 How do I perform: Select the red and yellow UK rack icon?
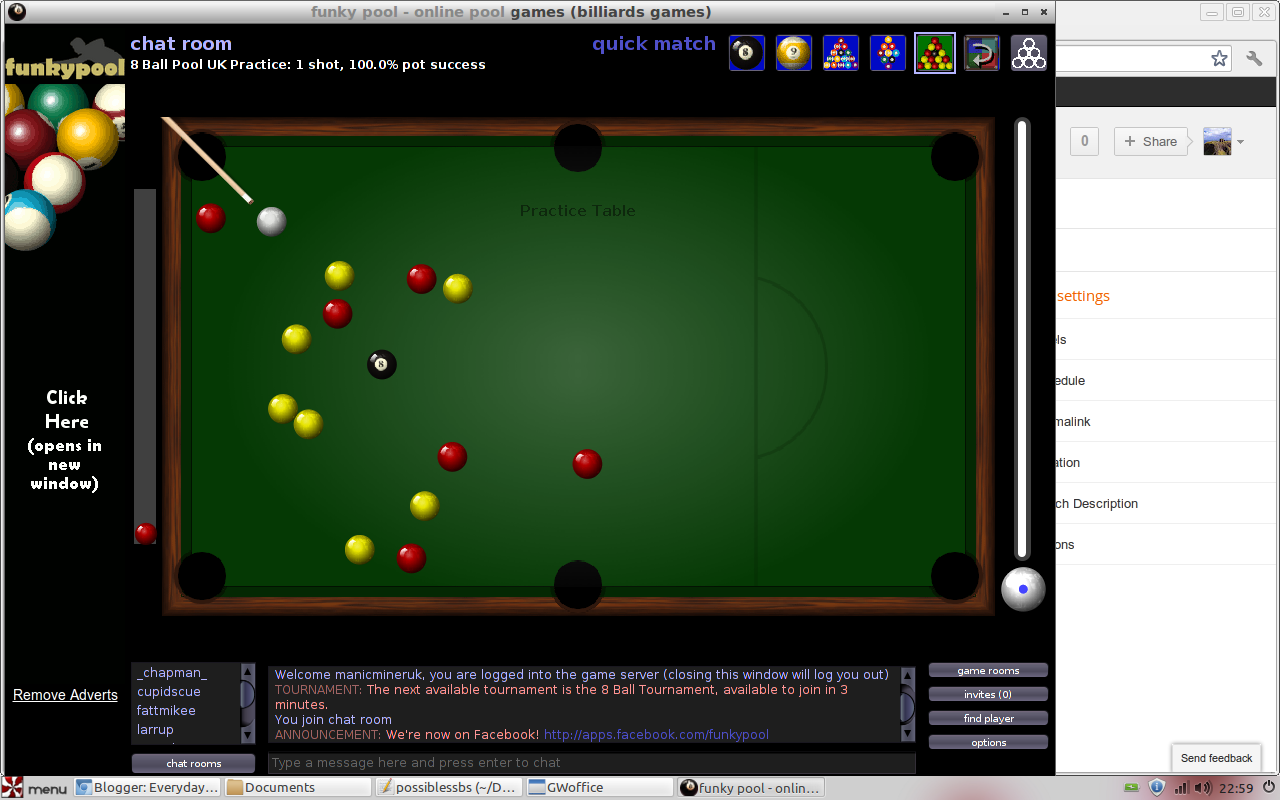tap(935, 53)
